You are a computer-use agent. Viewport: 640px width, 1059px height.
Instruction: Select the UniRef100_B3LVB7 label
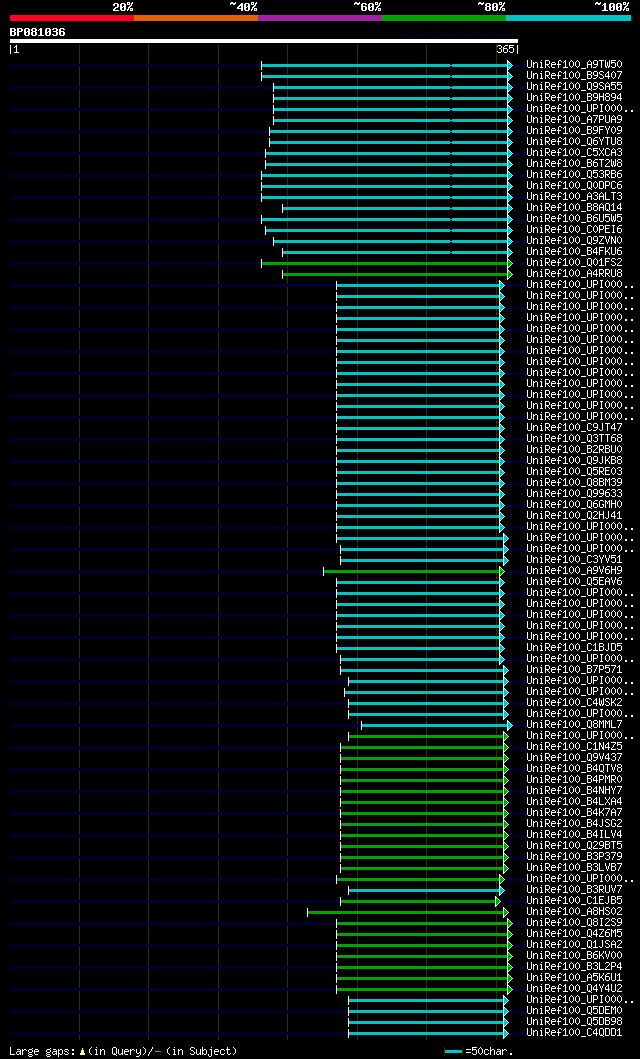pos(575,868)
